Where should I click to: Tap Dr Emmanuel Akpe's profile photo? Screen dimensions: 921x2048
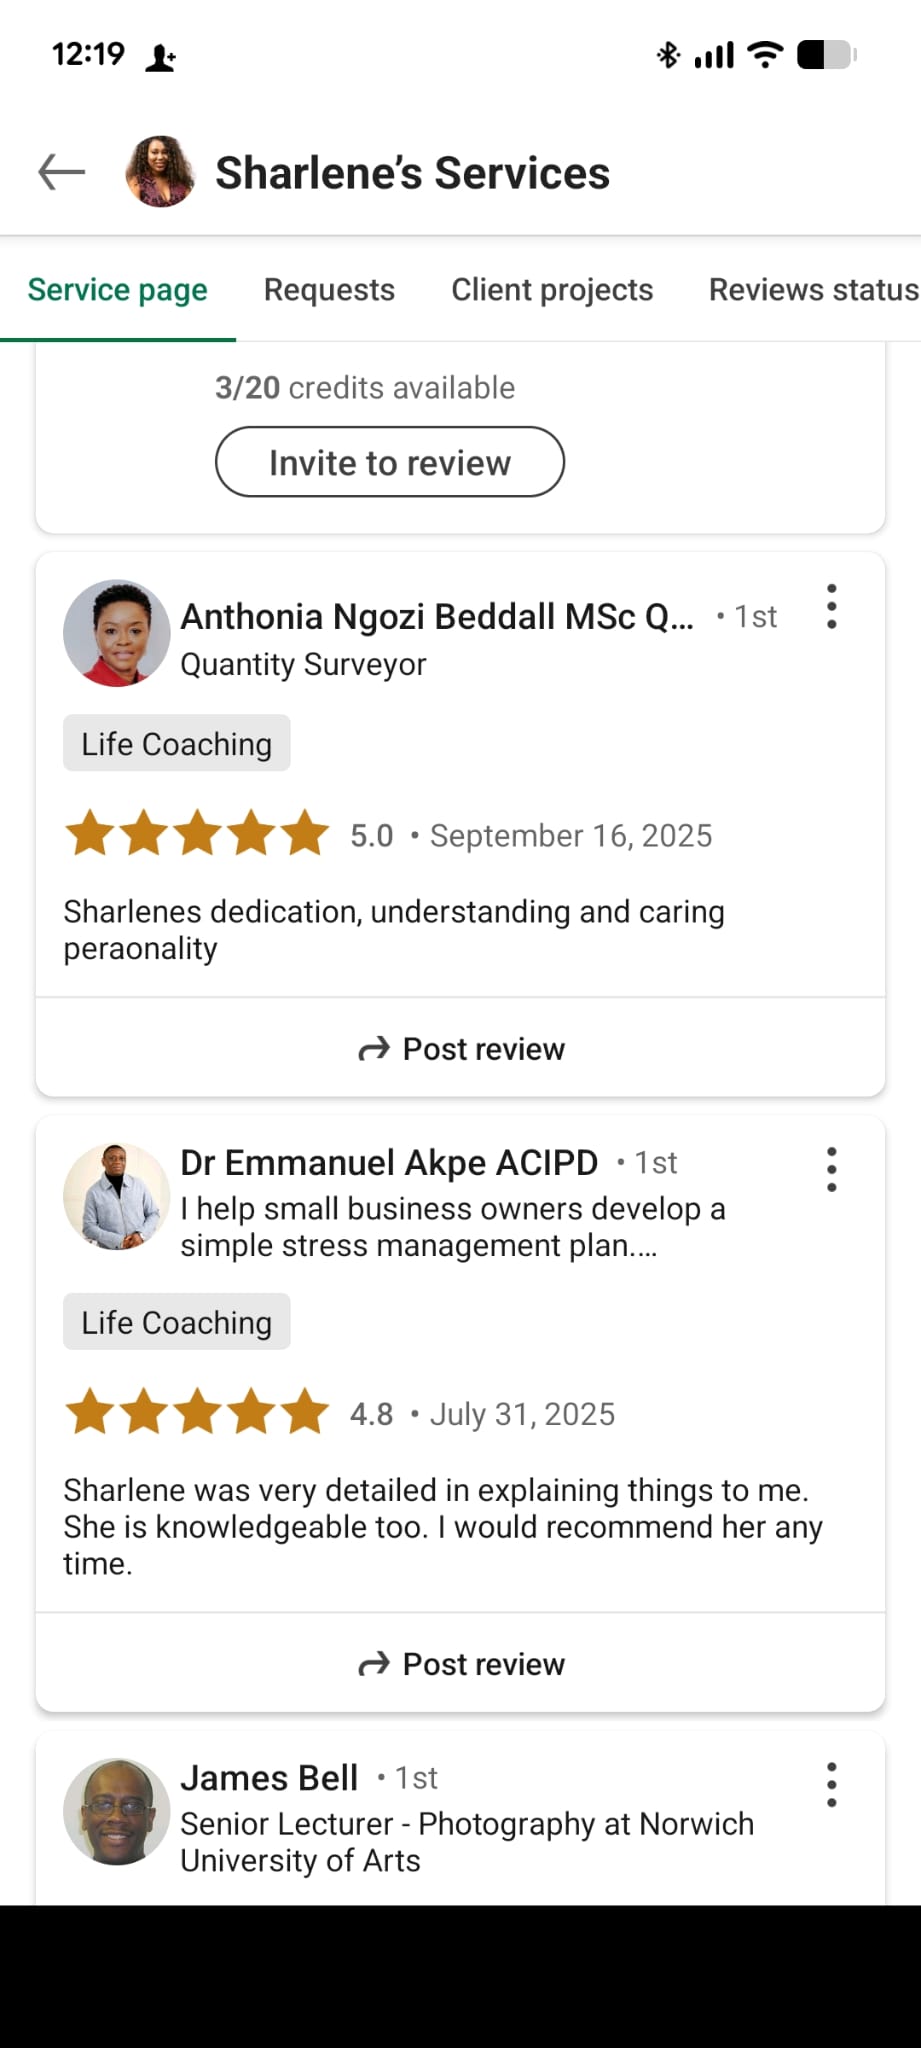(117, 1197)
